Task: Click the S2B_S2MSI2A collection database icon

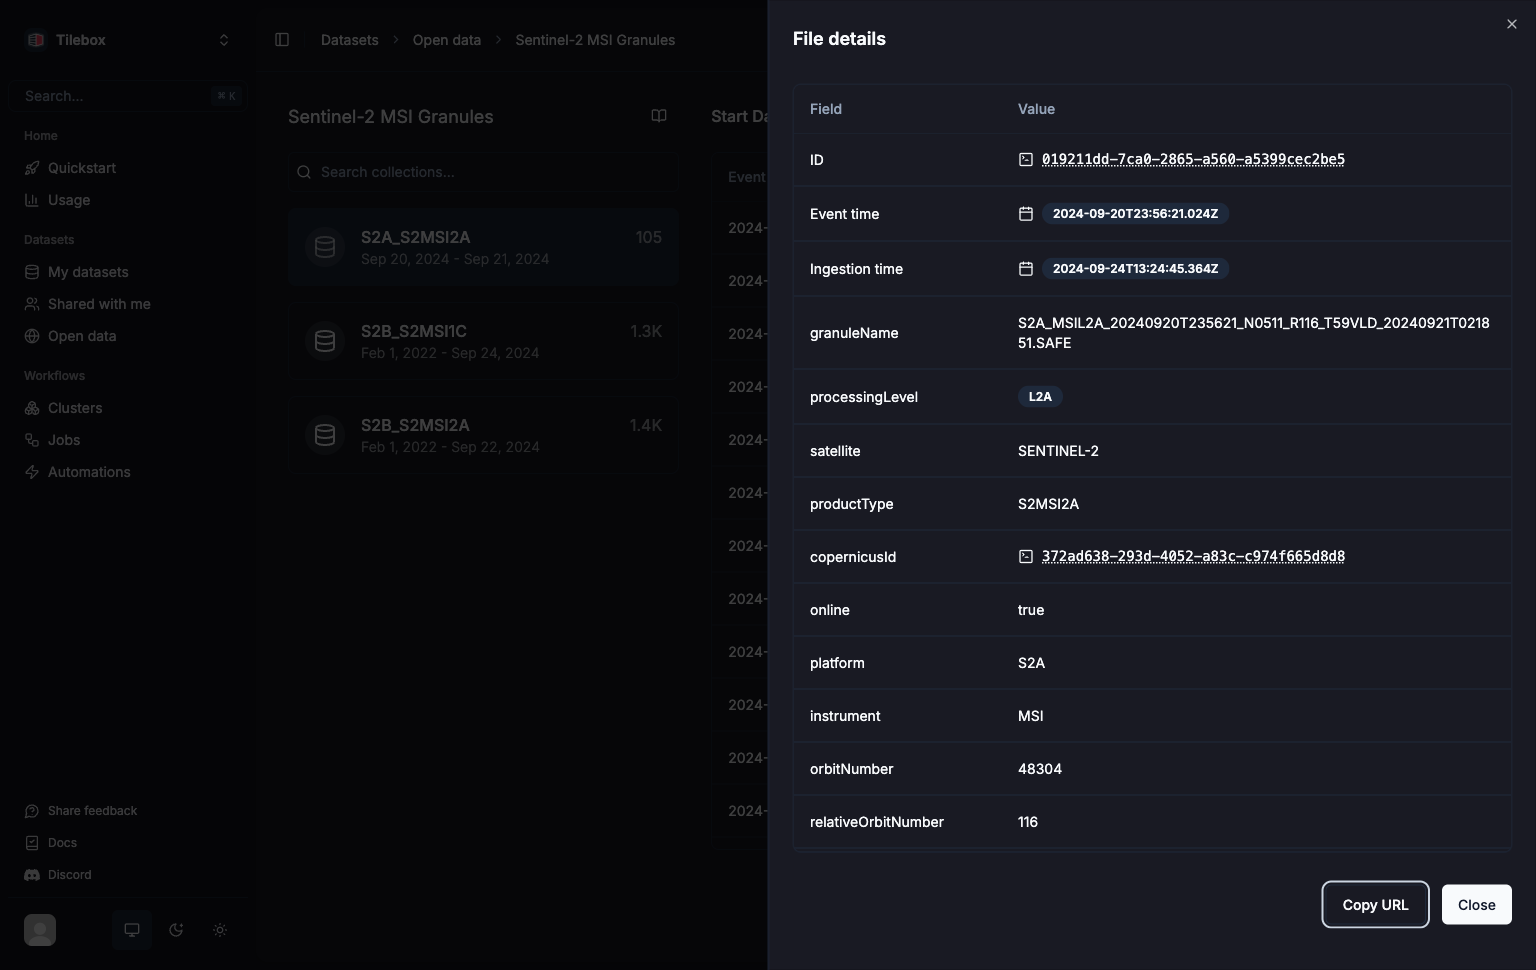Action: (x=325, y=435)
